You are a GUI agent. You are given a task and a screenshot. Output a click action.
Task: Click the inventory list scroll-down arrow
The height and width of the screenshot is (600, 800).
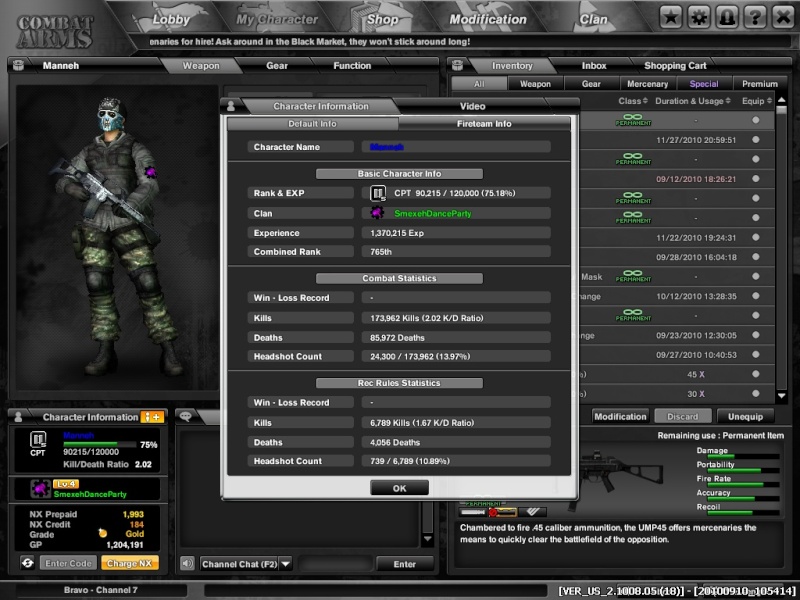click(781, 395)
